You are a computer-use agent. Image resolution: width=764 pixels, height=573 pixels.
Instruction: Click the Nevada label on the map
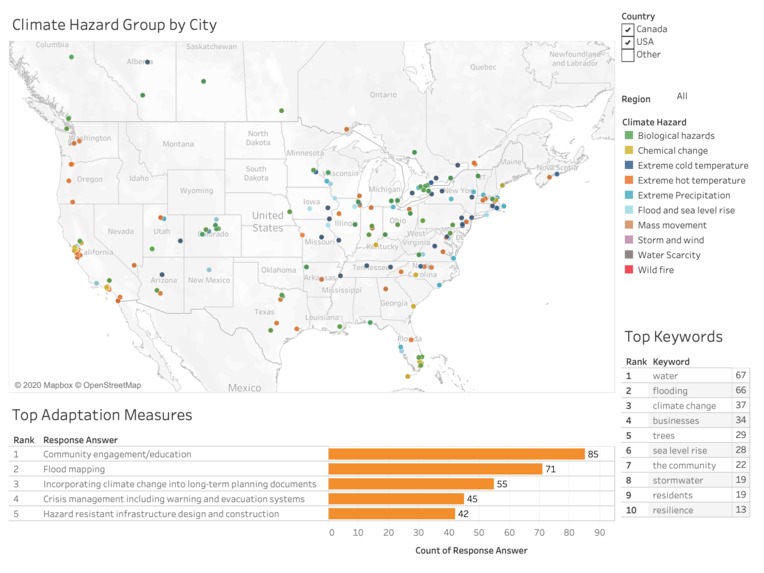[120, 231]
